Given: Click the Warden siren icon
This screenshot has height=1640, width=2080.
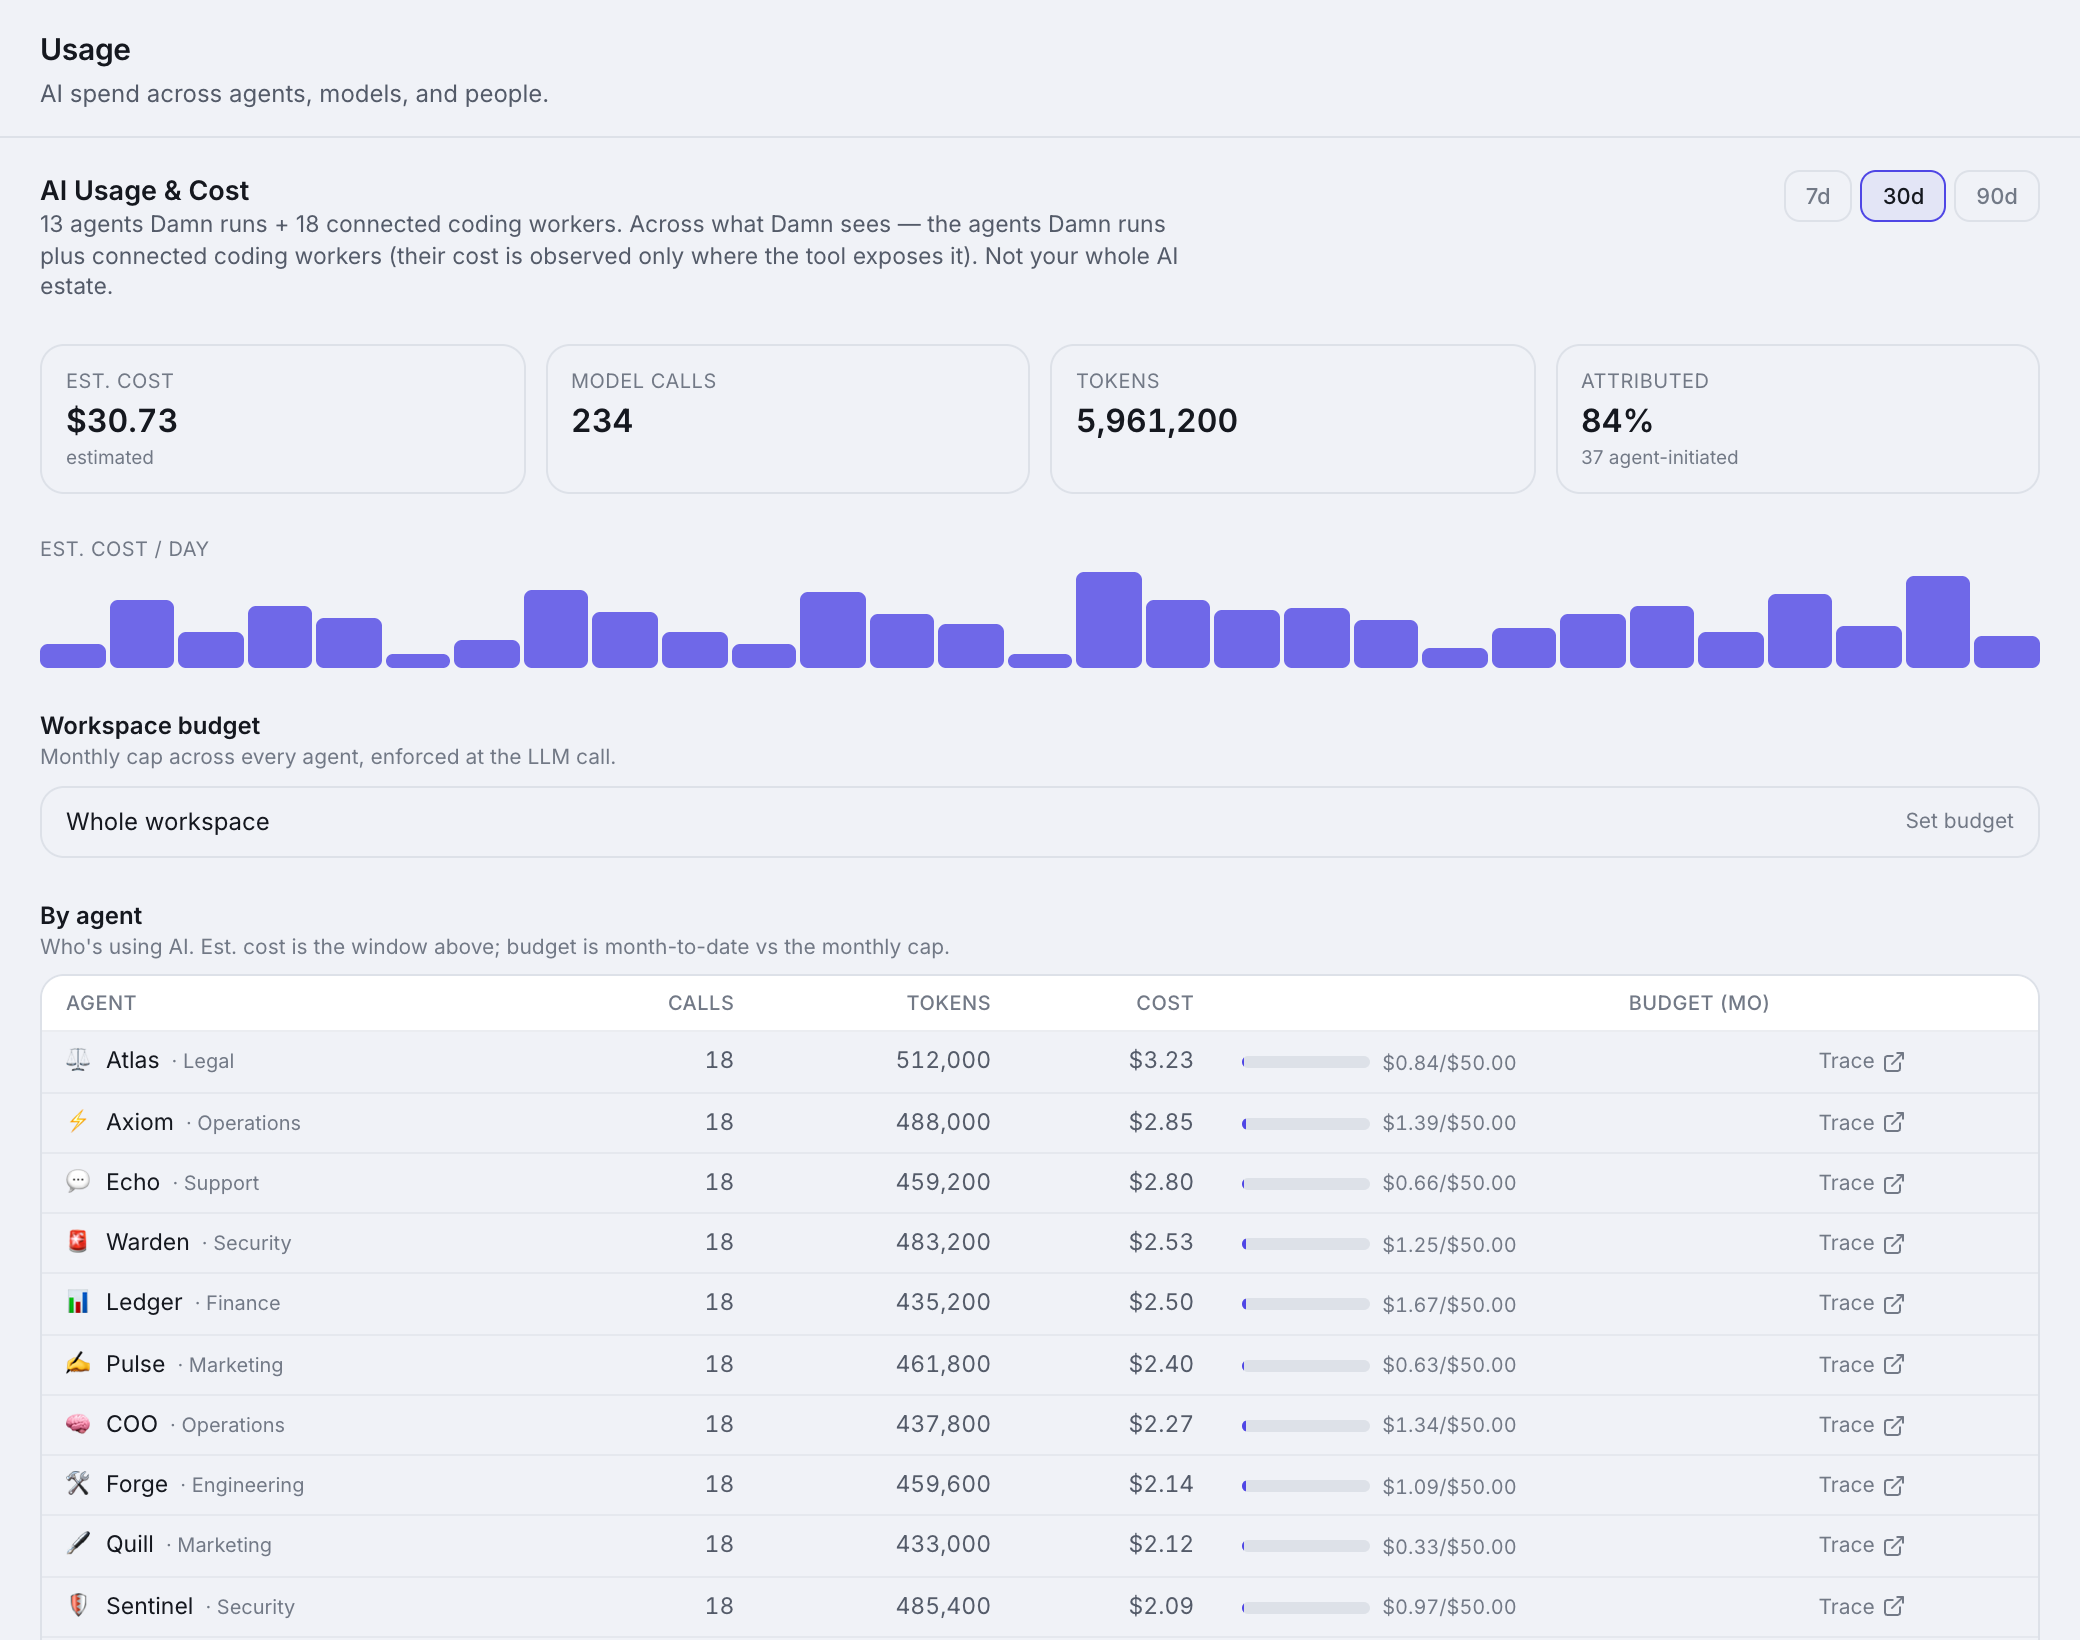Looking at the screenshot, I should (78, 1241).
